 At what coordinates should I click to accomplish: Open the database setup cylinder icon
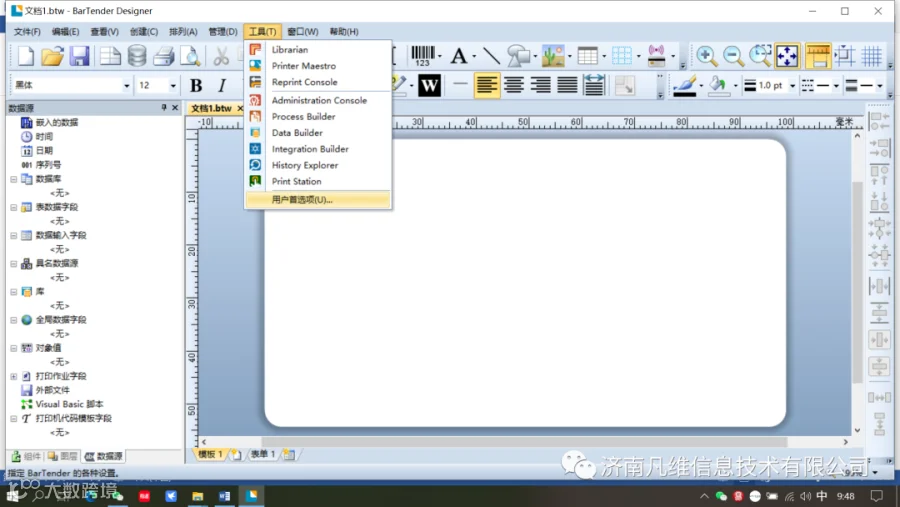tap(137, 56)
